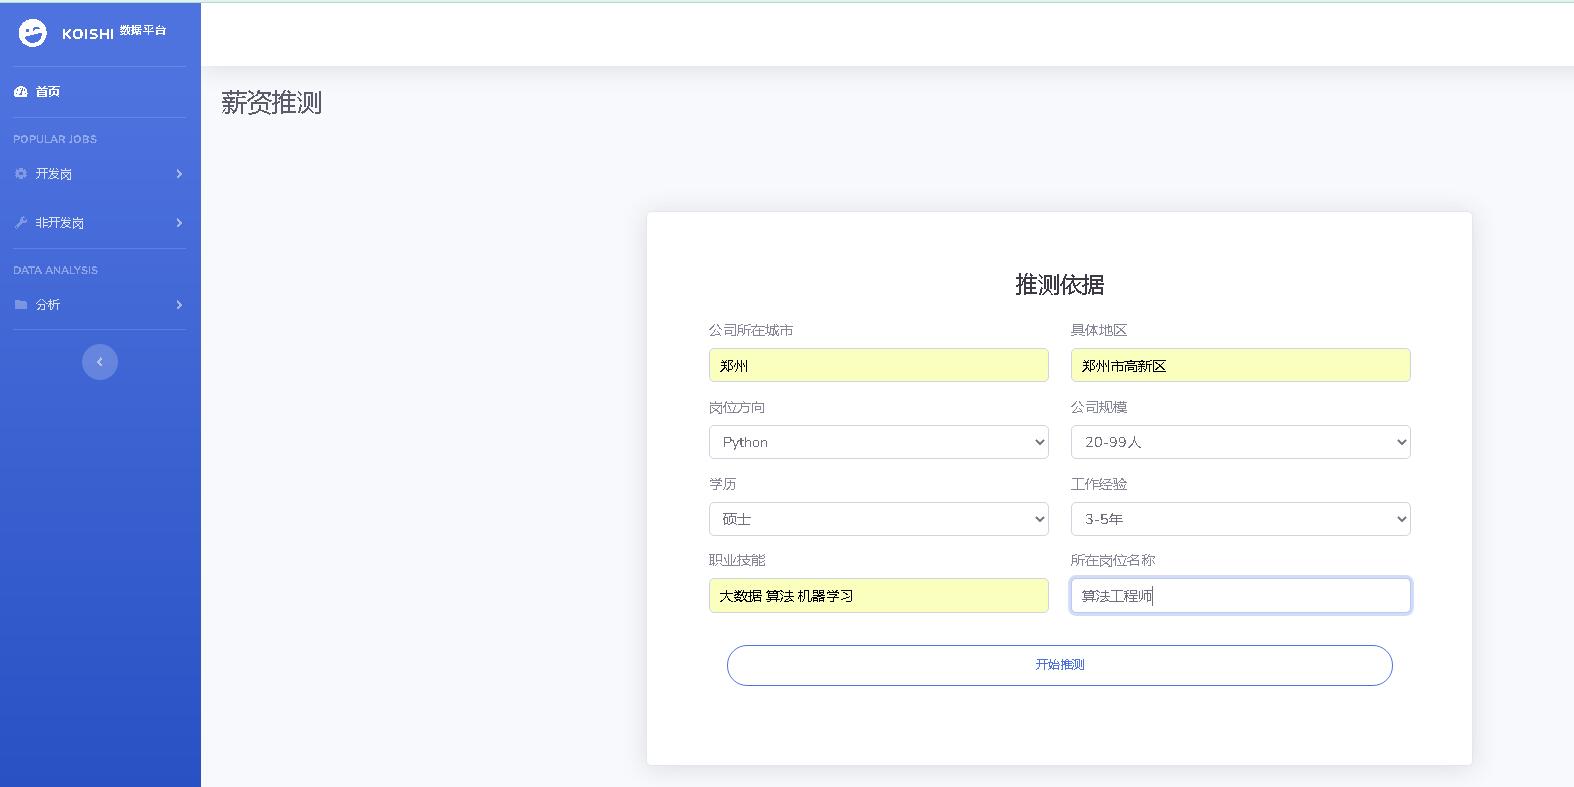Click the KOISHI logo icon
The height and width of the screenshot is (787, 1574).
click(33, 33)
